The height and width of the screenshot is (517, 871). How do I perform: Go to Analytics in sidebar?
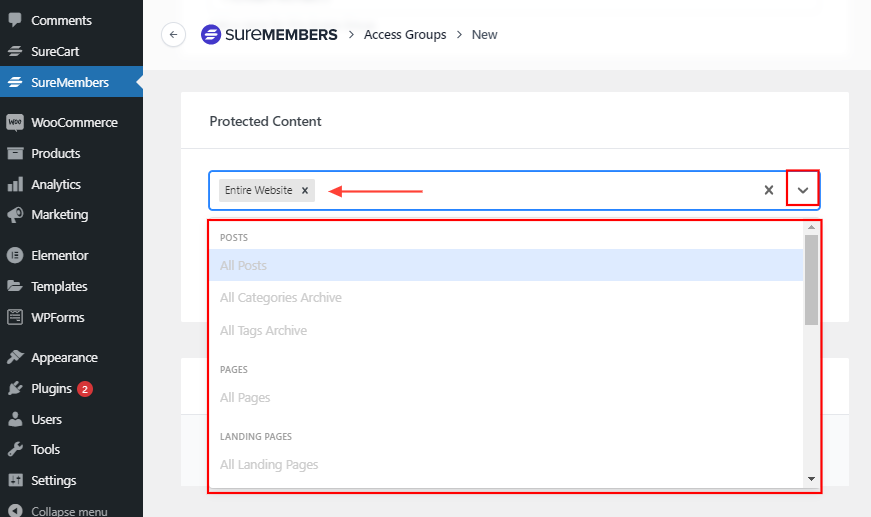55,184
